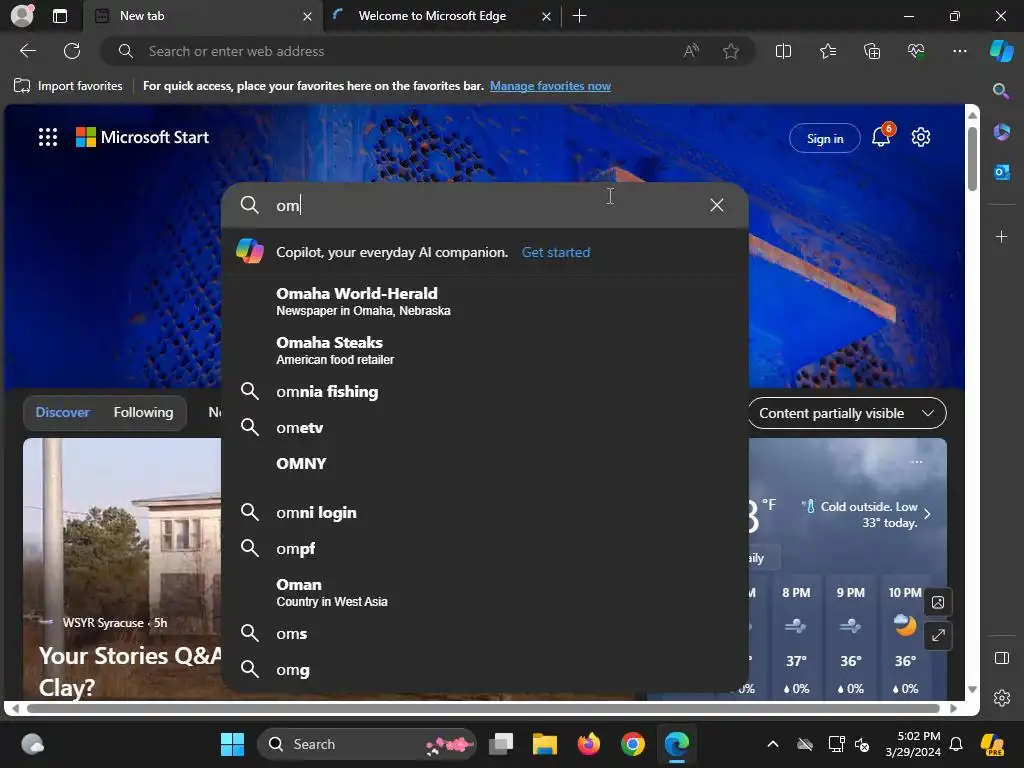Open Windows Start menu
Image resolution: width=1024 pixels, height=768 pixels.
pyautogui.click(x=232, y=744)
